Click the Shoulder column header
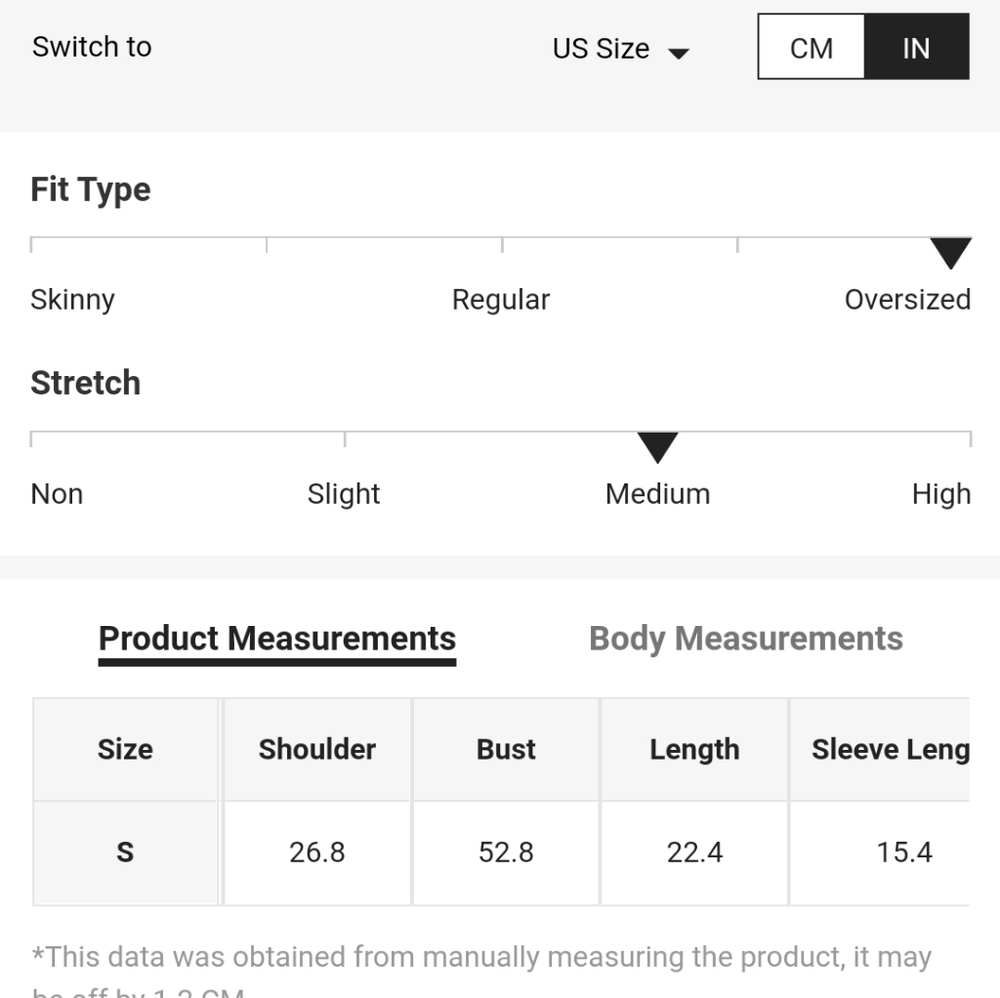Screen dimensions: 1000x998 point(317,750)
